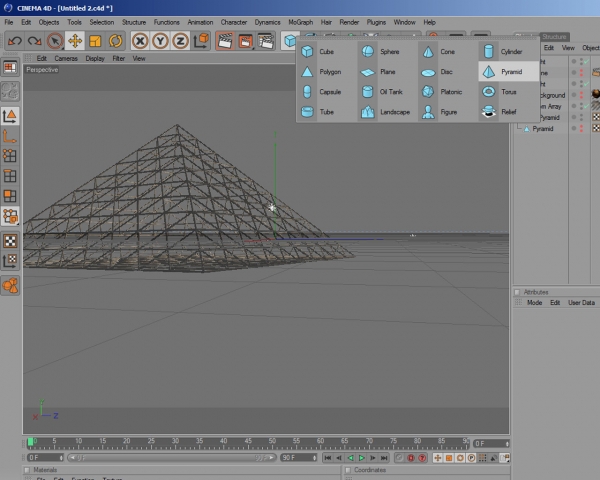This screenshot has height=480, width=600.
Task: Render in Picture Viewer icon
Action: tap(245, 41)
